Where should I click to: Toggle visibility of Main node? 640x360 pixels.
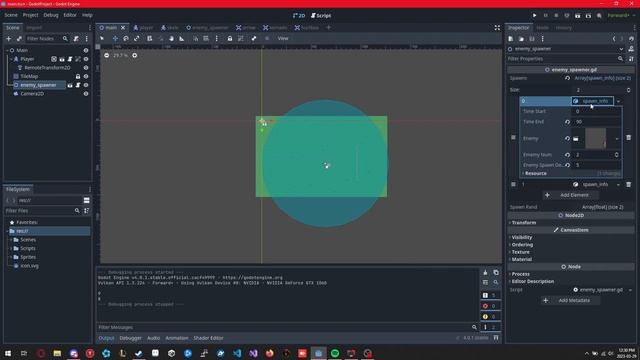86,50
